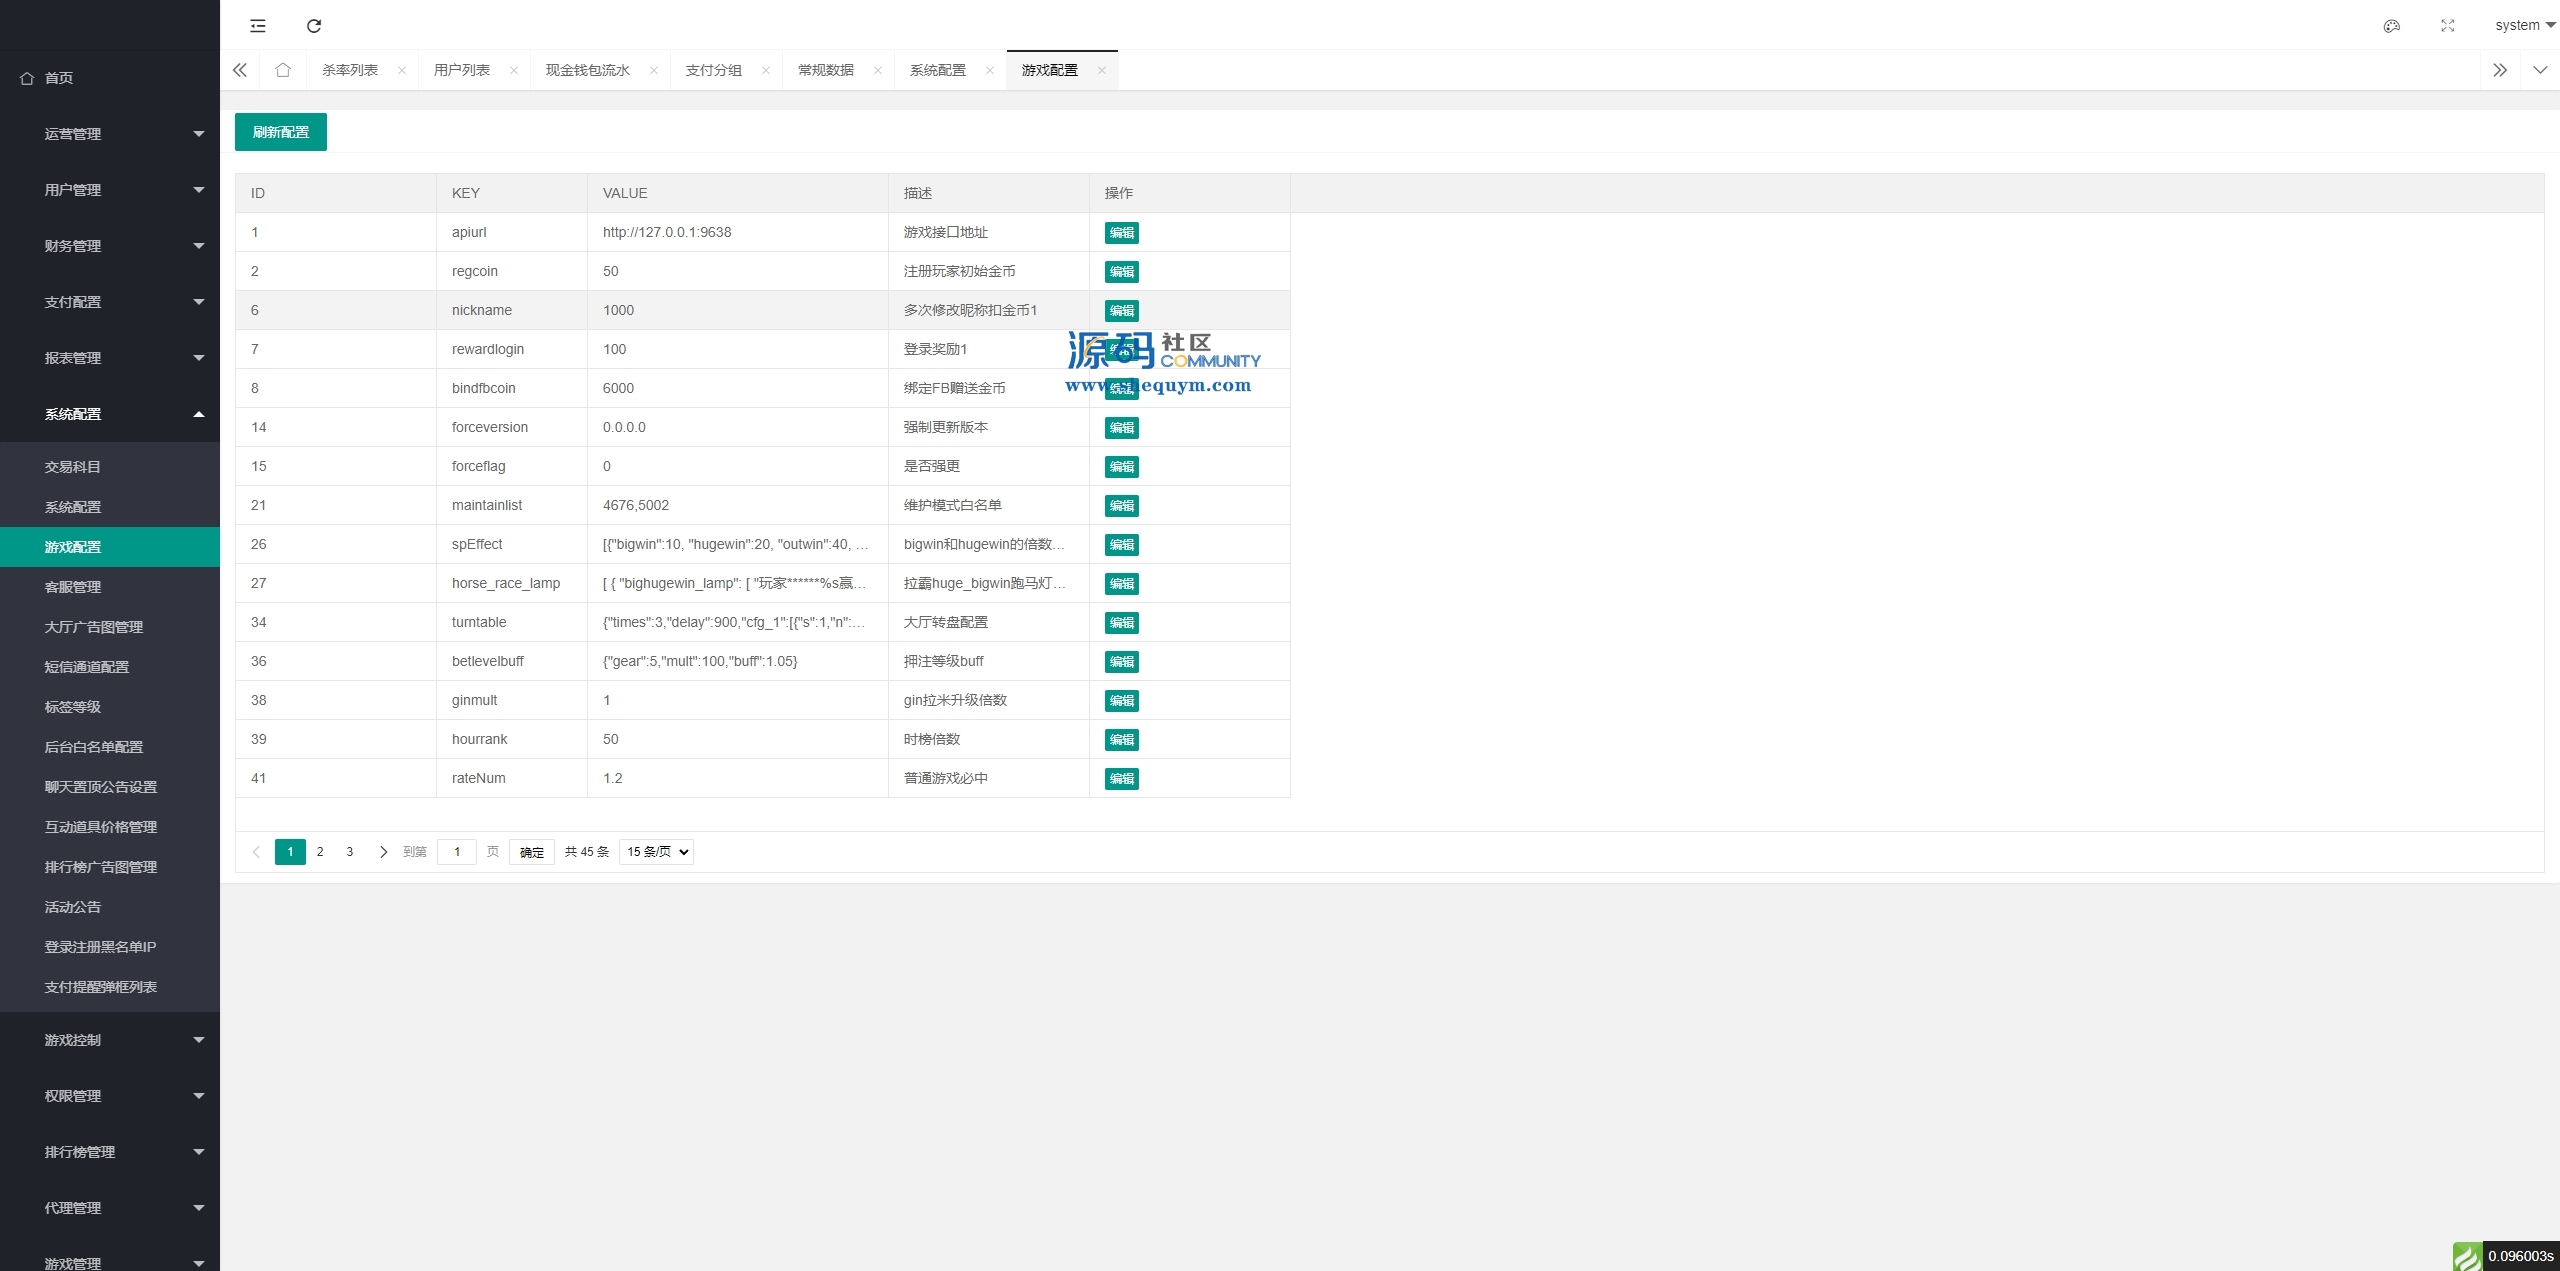Click the home tab icon

[x=283, y=70]
